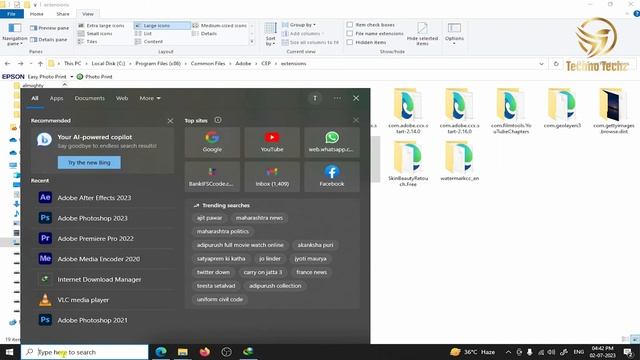Screen dimensions: 640x360
Task: Click Hide selected items button
Action: (x=422, y=34)
